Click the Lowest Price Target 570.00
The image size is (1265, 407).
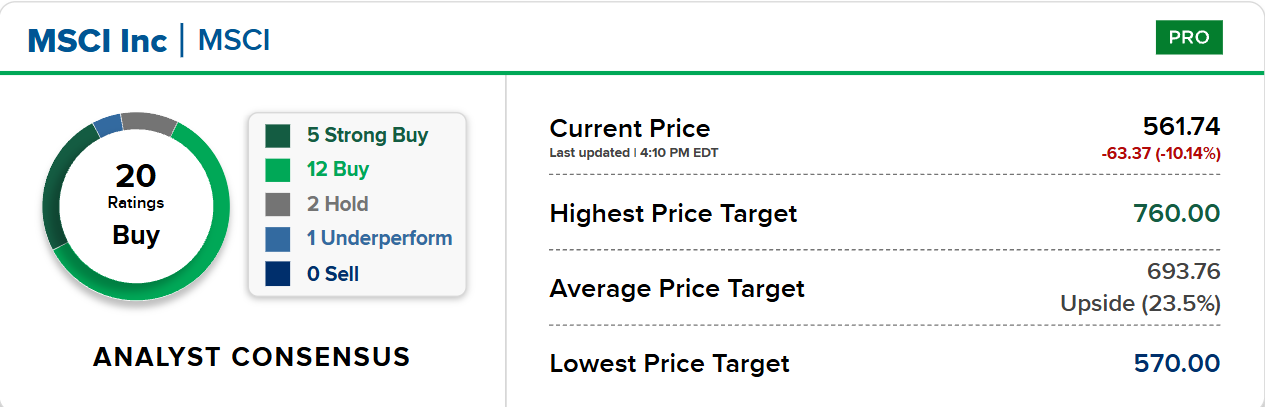pos(1177,363)
